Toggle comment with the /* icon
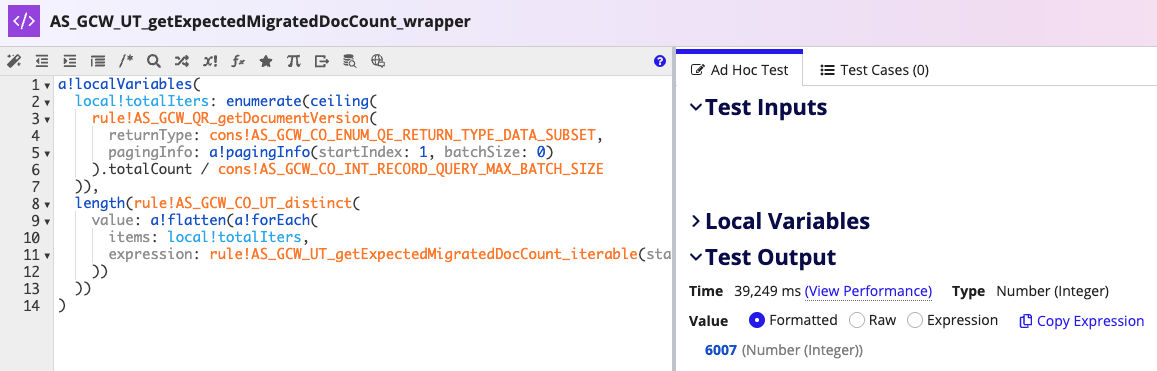This screenshot has width=1157, height=371. click(126, 61)
